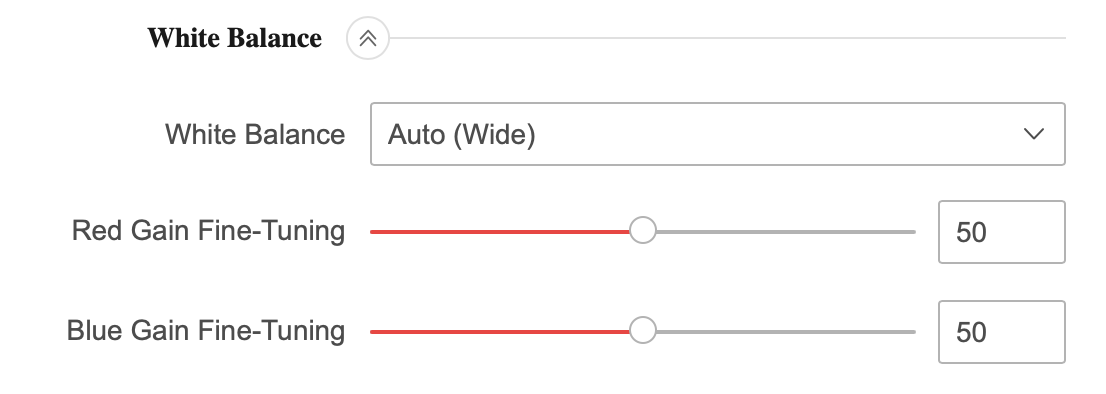This screenshot has width=1106, height=394.
Task: Grab the Blue Gain Fine-Tuning slider handle
Action: [x=642, y=331]
